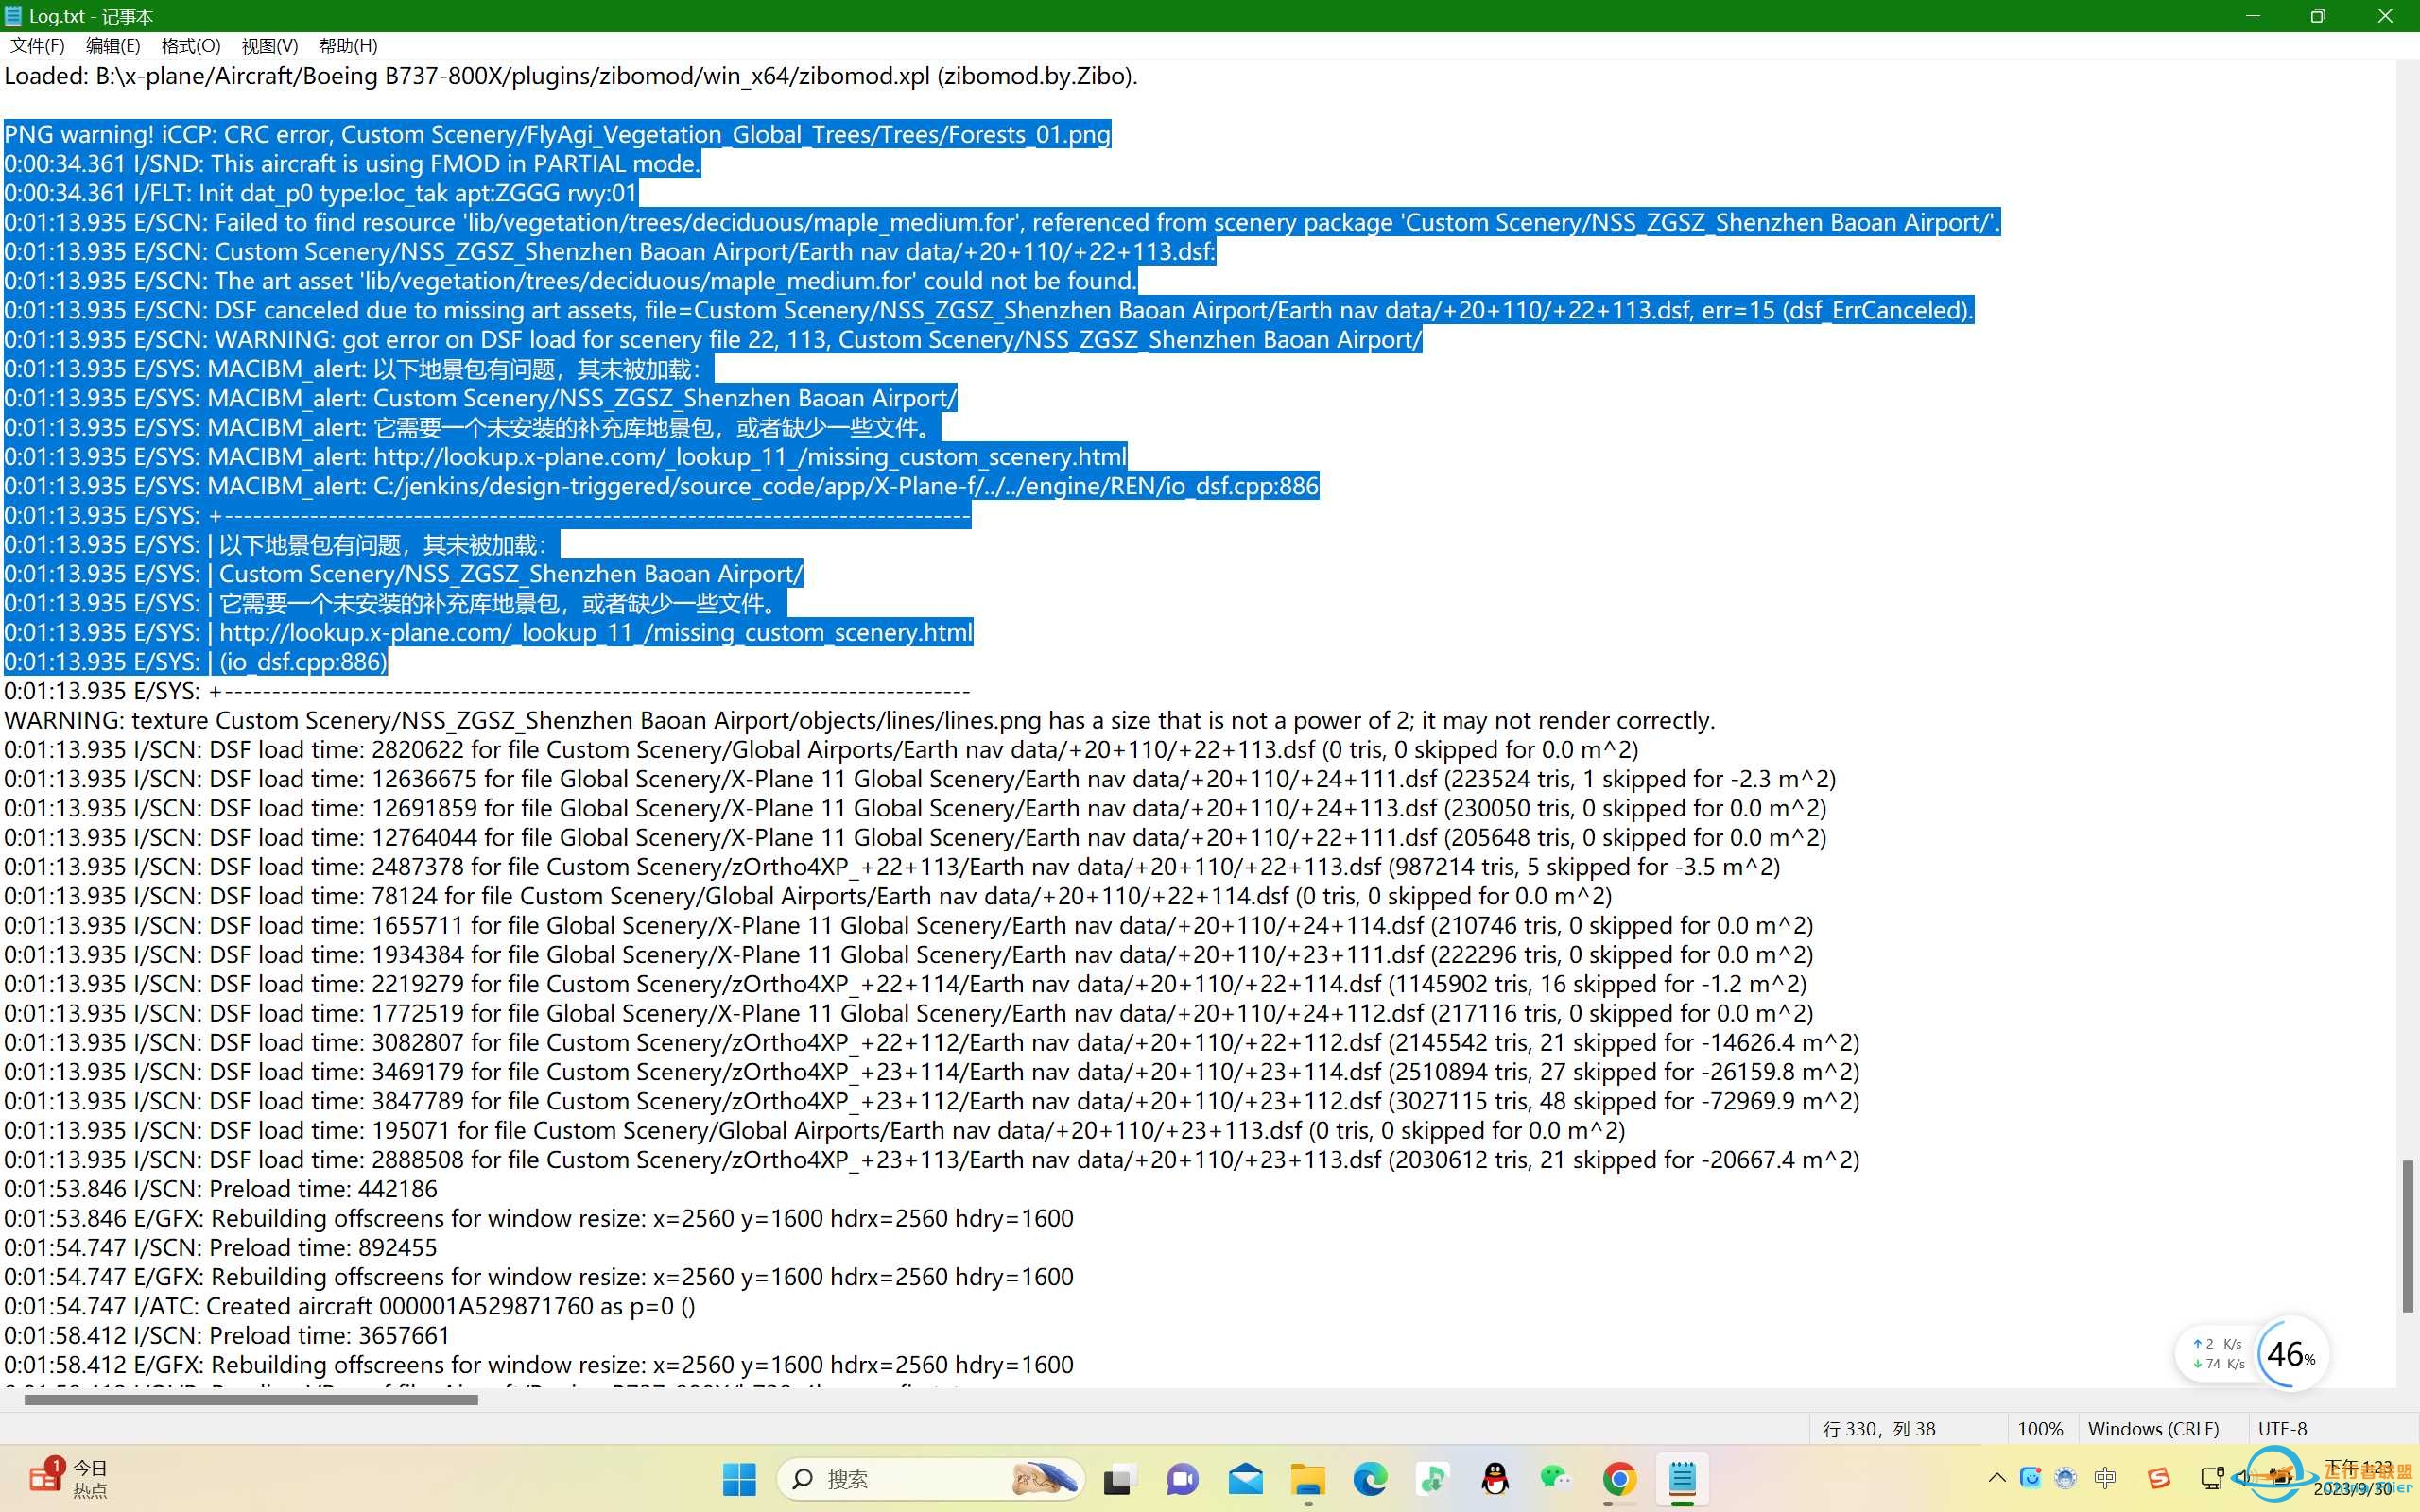The width and height of the screenshot is (2420, 1512).
Task: Click 'DSF load time: 12636675' line
Action: (920, 778)
